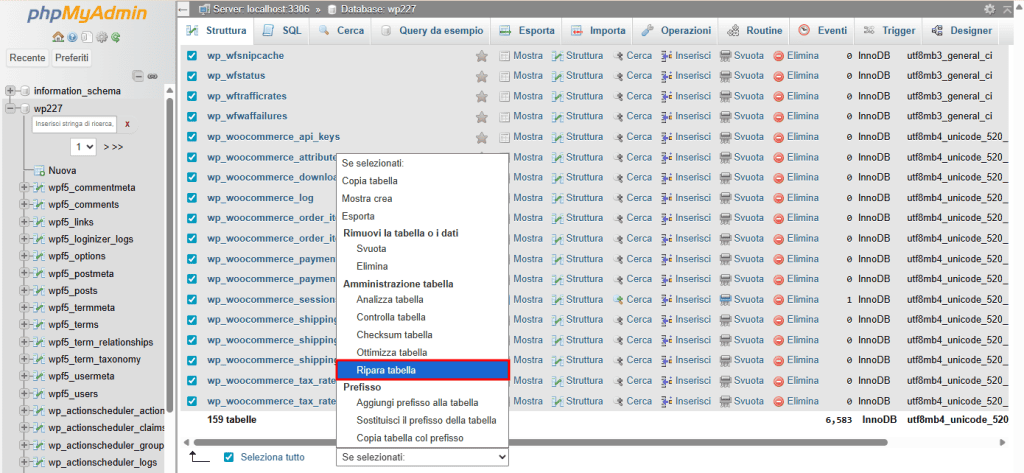Collapse all navigation tree items icon
Viewport: 1024px width, 473px height.
[x=138, y=76]
